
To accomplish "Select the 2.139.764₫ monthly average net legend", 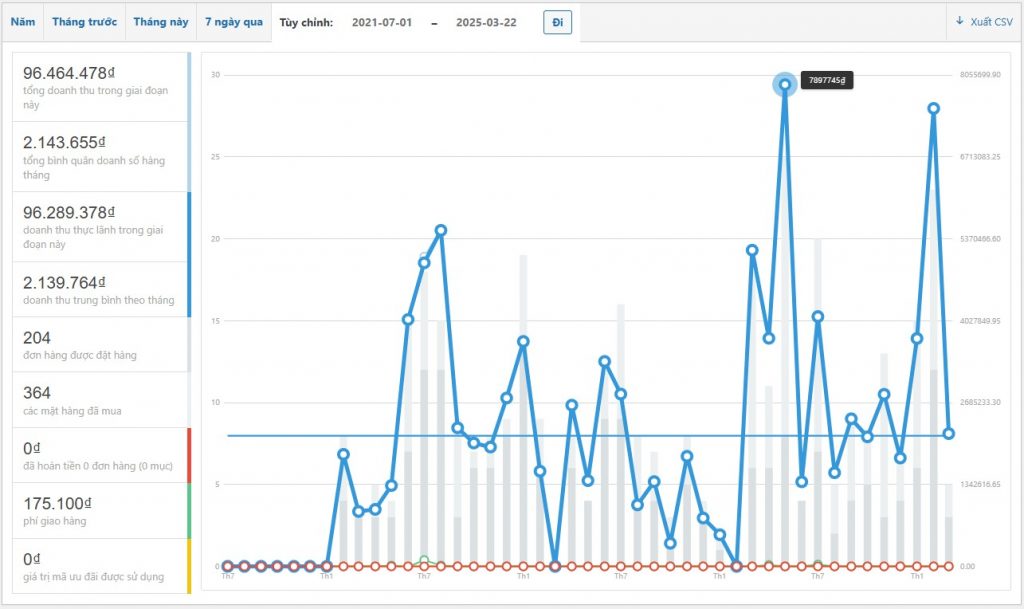I will (x=98, y=290).
